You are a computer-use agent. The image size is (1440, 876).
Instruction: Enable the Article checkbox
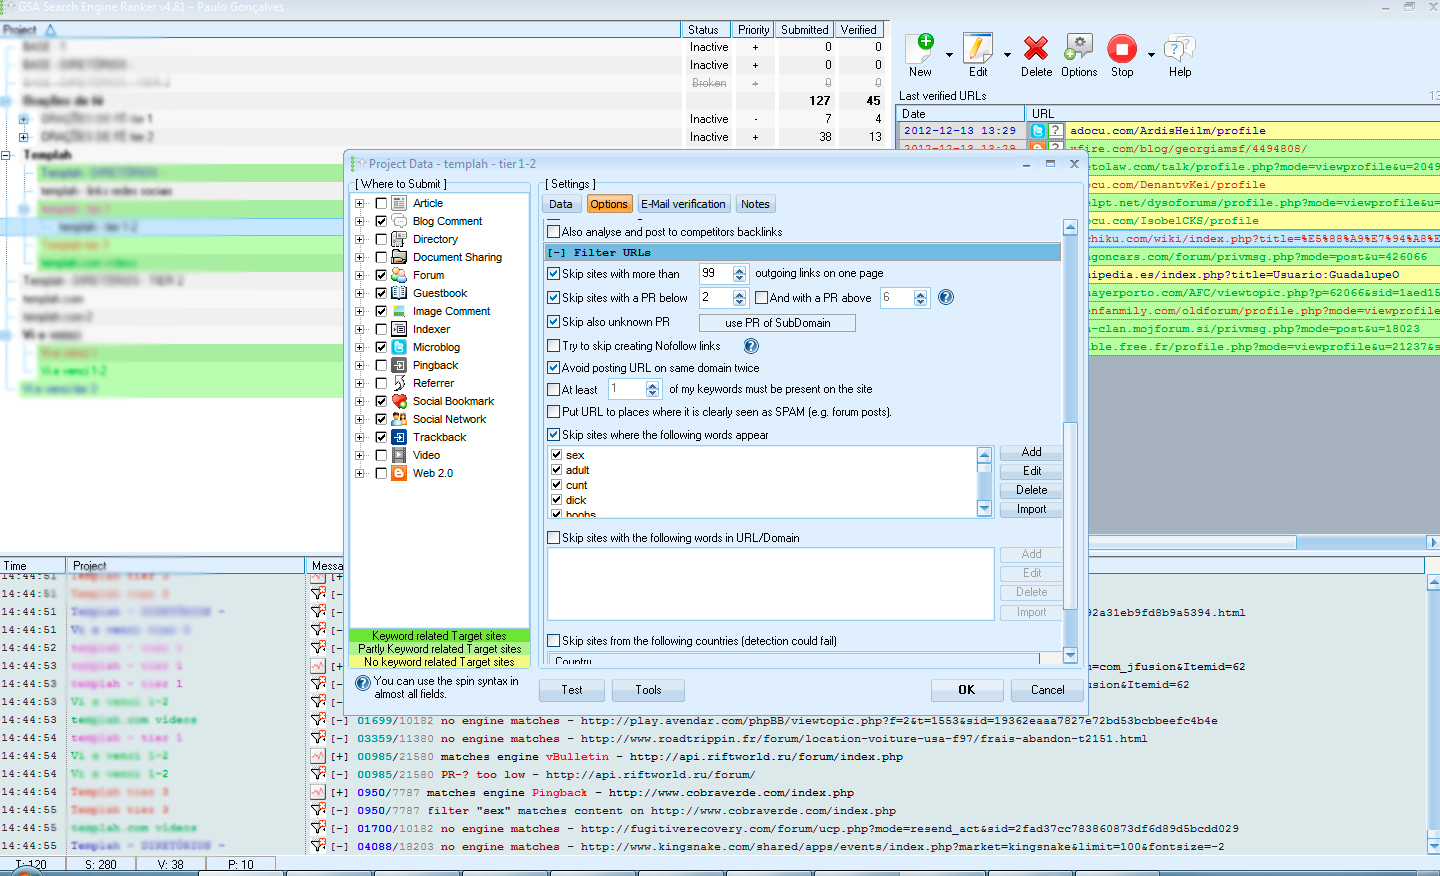(x=381, y=203)
